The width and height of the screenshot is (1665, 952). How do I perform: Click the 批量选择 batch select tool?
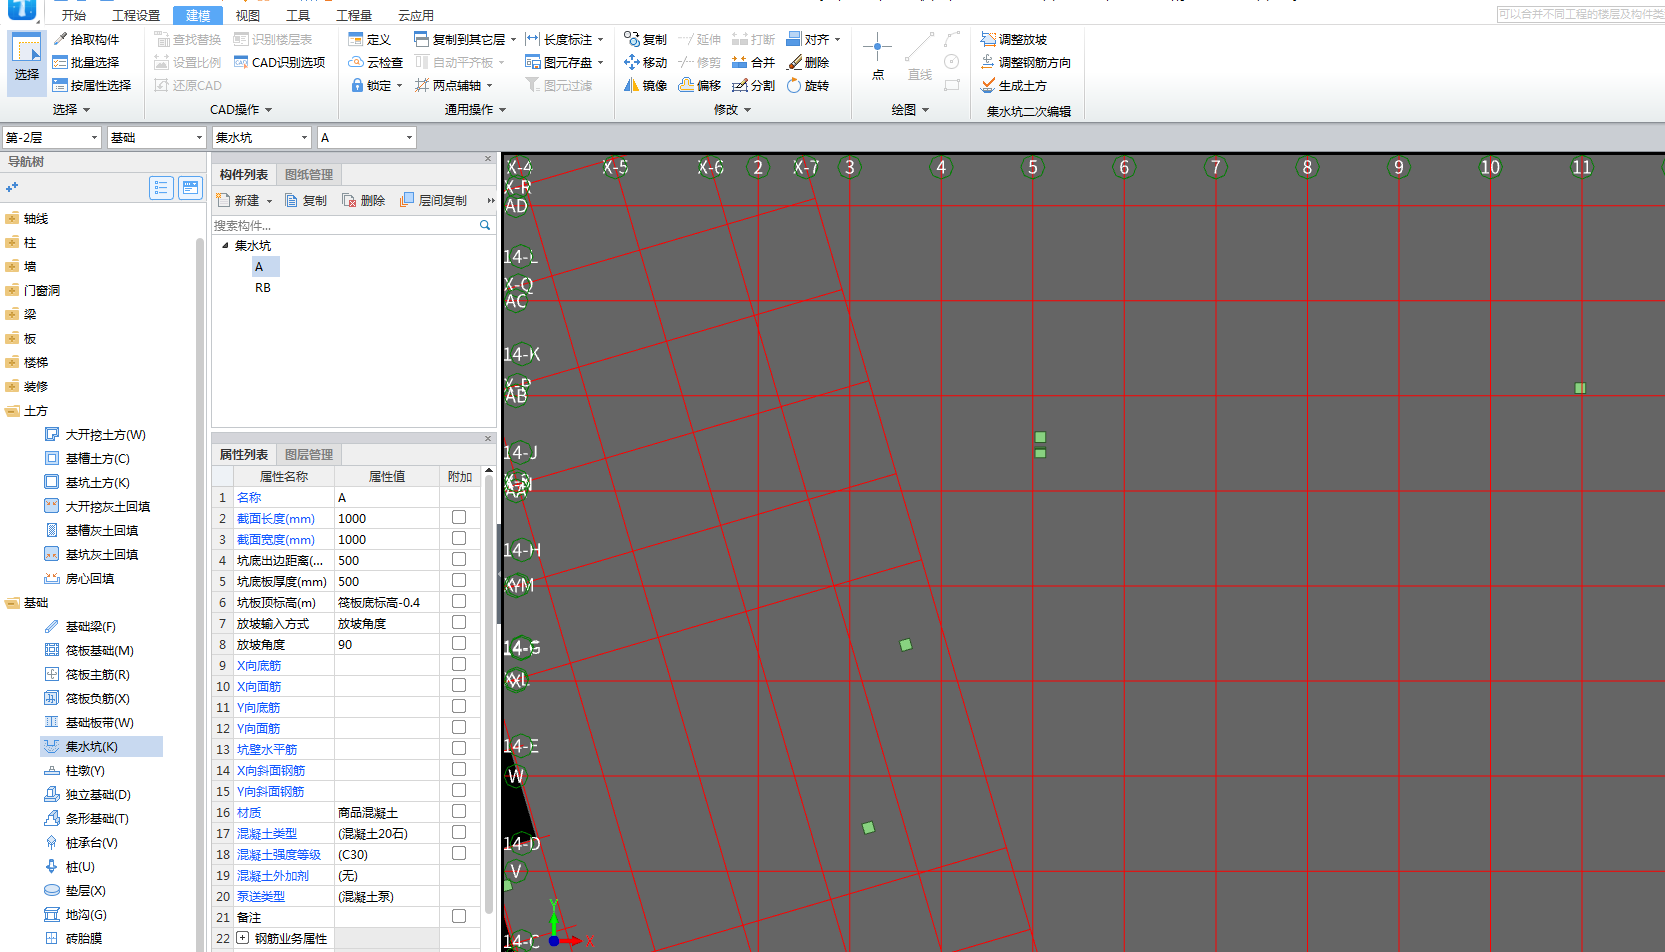pos(86,62)
